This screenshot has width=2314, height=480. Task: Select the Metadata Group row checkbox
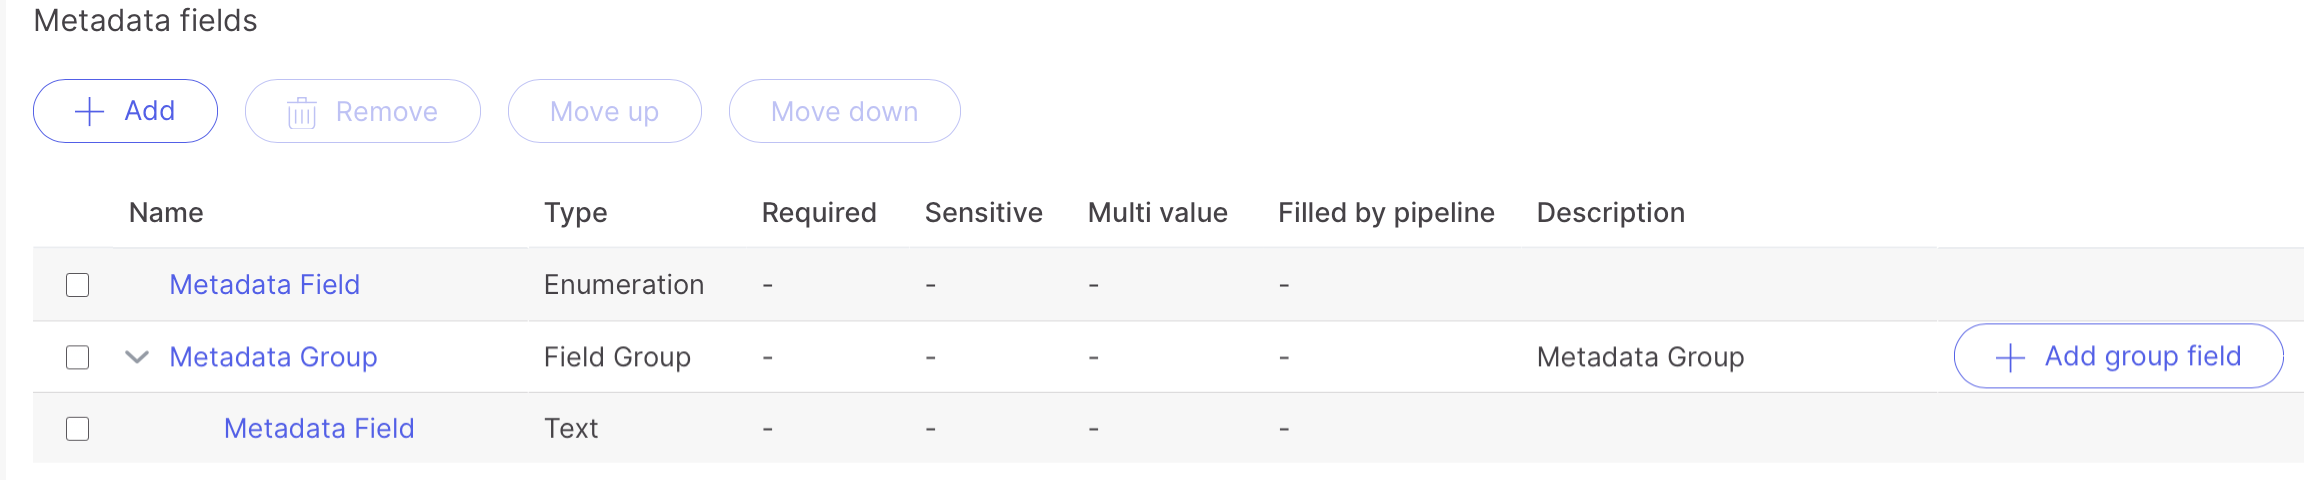[x=78, y=357]
